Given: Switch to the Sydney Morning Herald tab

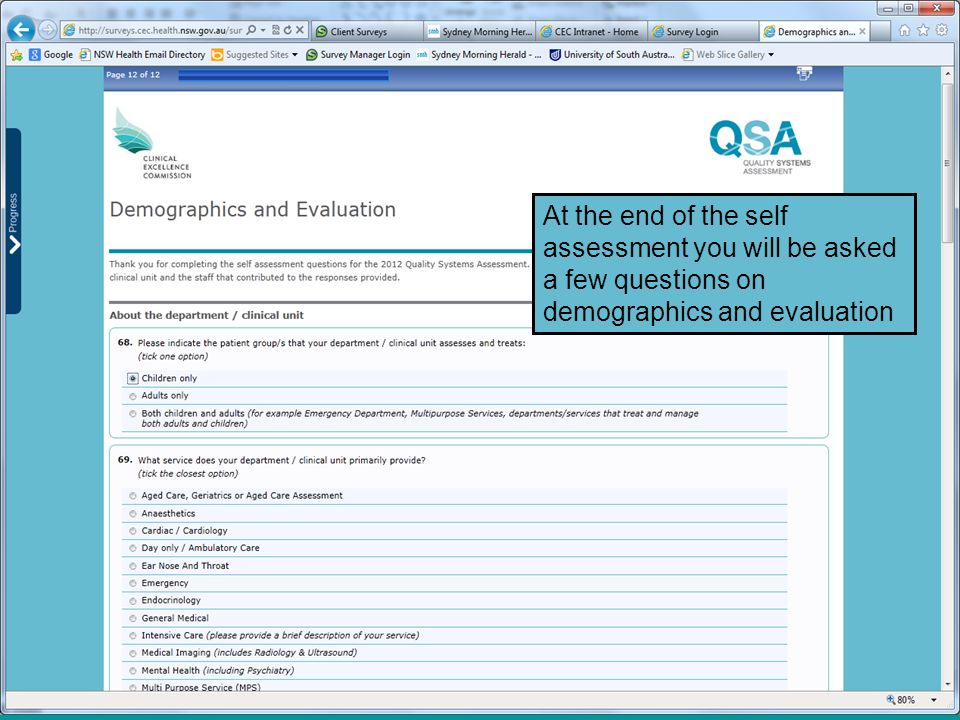Looking at the screenshot, I should coord(479,31).
